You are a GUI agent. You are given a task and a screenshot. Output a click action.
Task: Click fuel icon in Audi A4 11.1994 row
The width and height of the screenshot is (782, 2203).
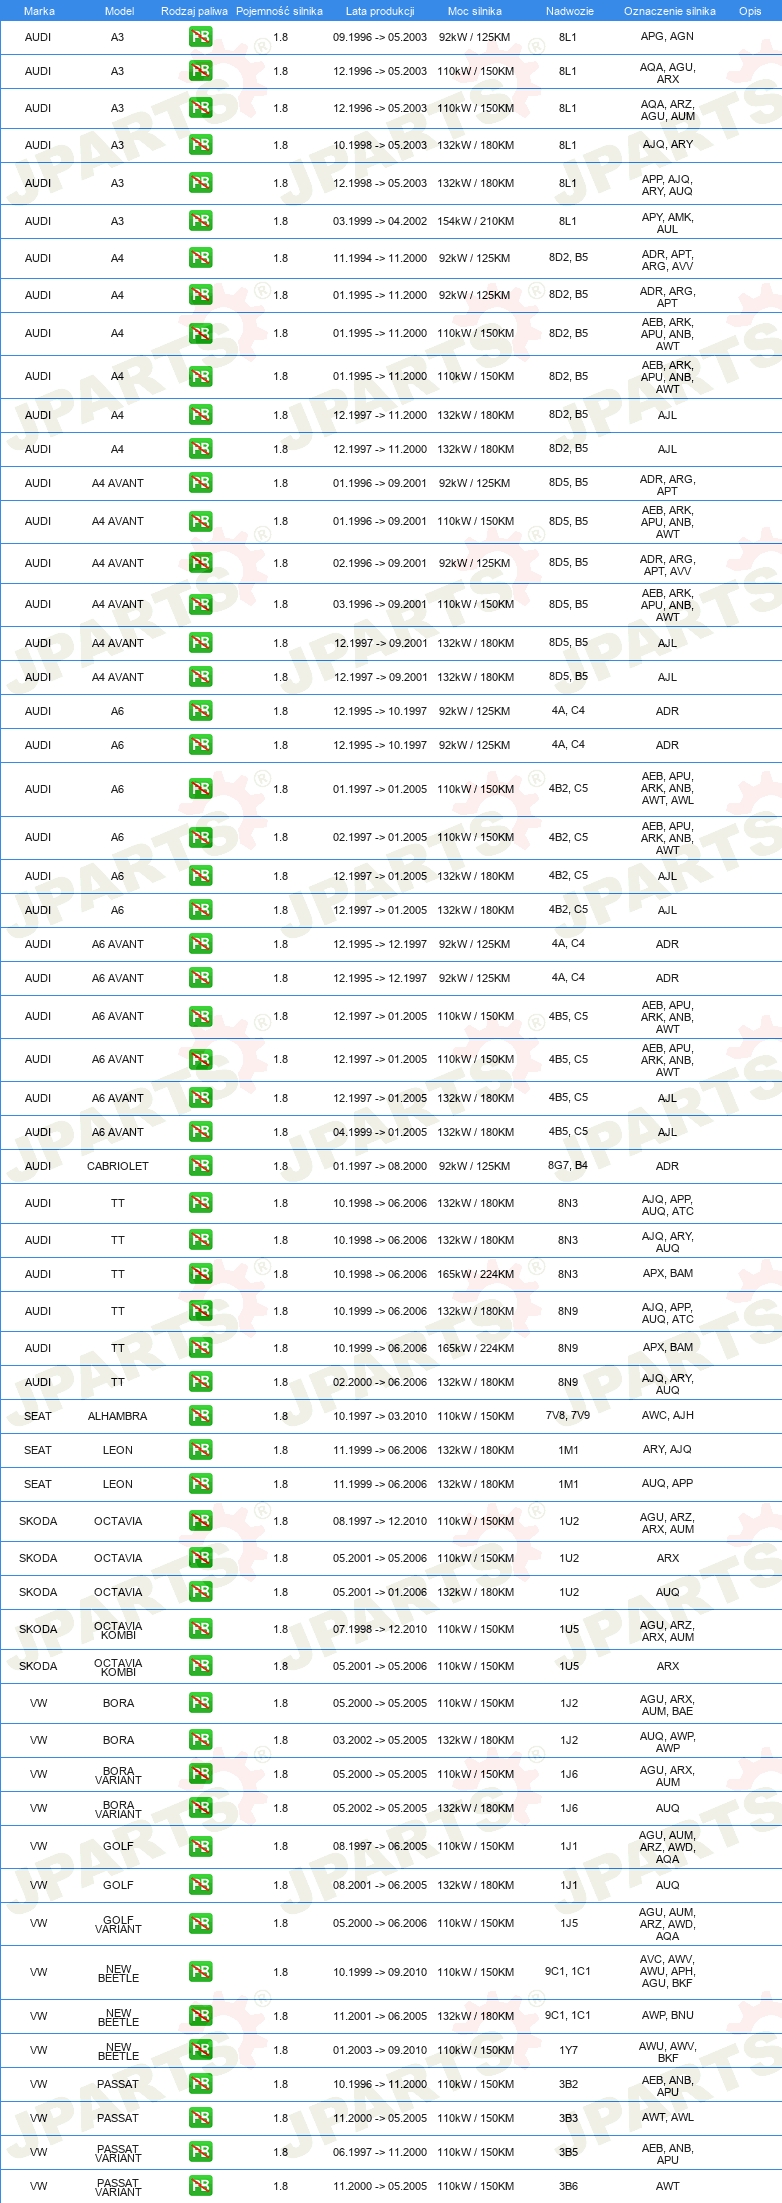(200, 258)
